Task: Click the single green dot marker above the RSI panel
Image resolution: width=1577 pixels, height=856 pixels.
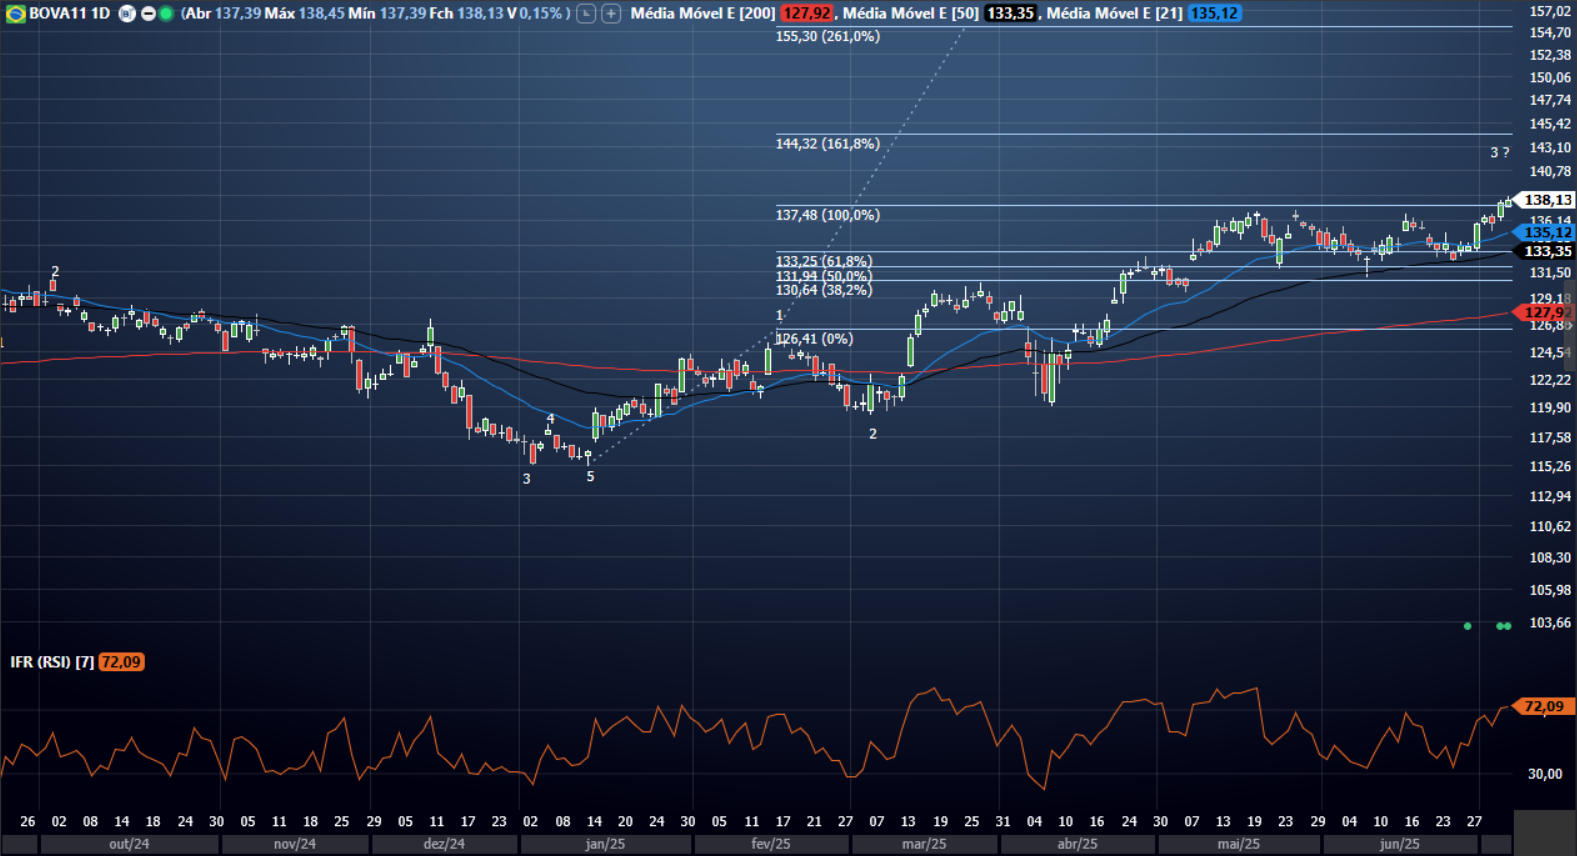Action: coord(1467,626)
